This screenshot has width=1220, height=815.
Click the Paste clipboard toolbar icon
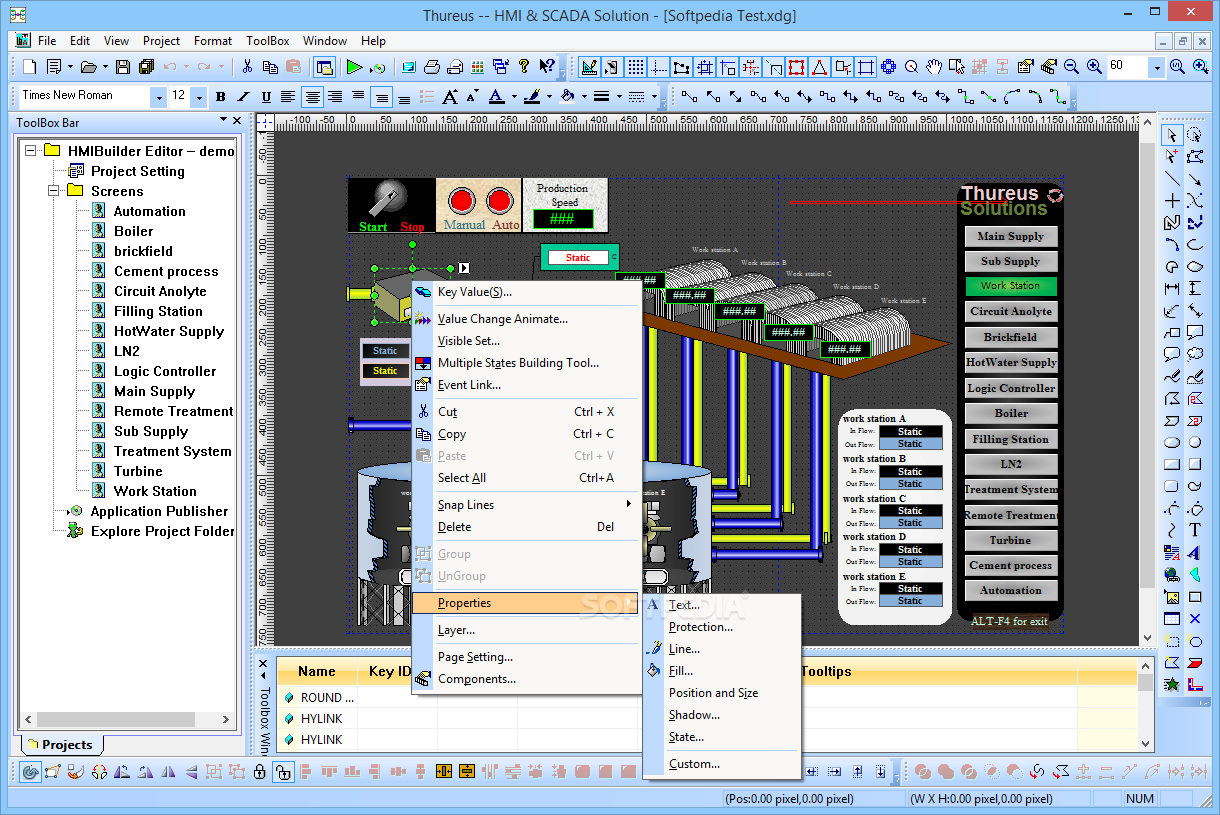pos(293,67)
